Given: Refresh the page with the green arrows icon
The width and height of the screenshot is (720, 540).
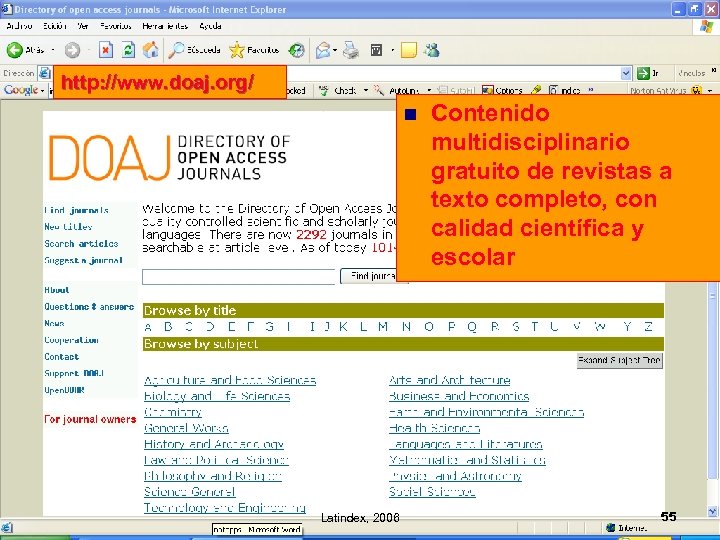Looking at the screenshot, I should [128, 50].
